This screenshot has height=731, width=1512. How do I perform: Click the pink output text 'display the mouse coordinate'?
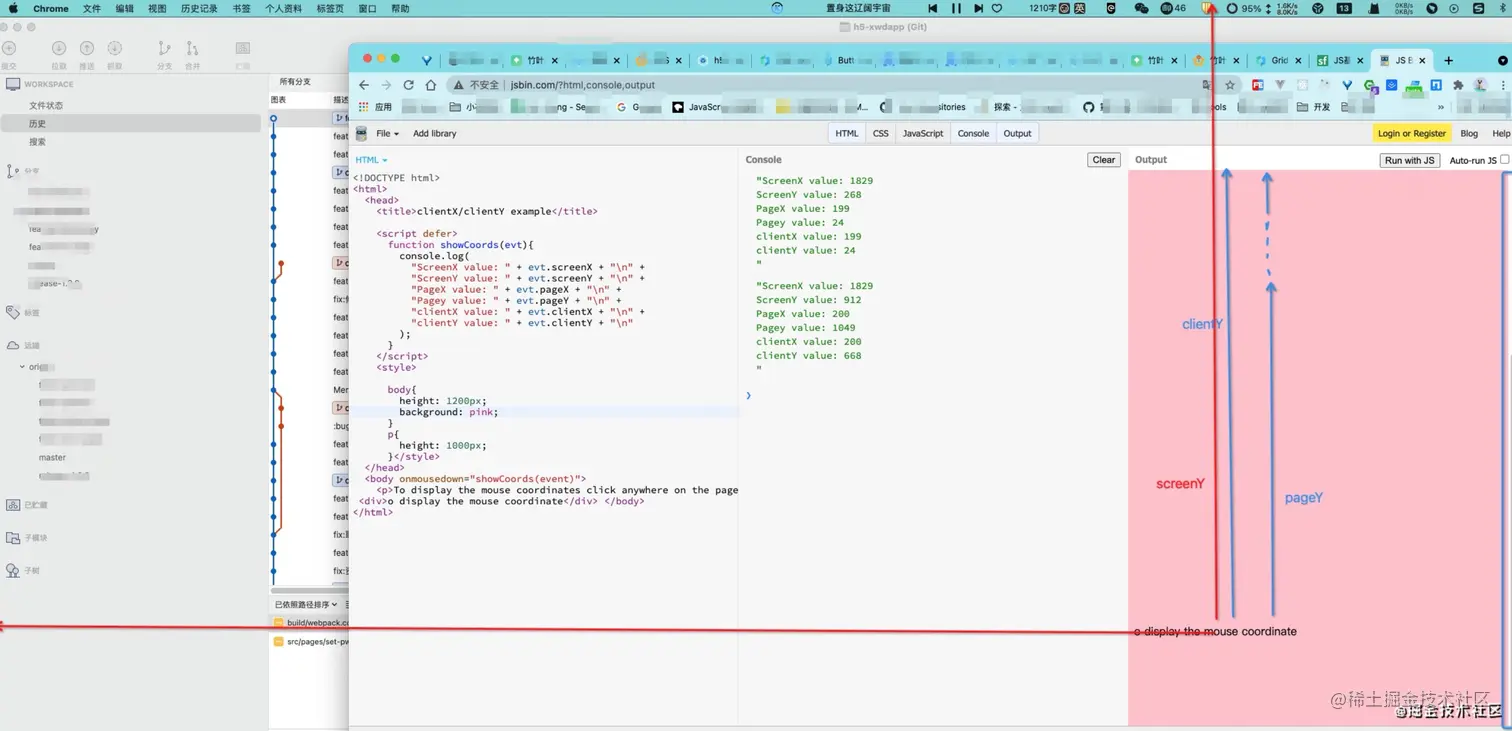pos(1220,631)
